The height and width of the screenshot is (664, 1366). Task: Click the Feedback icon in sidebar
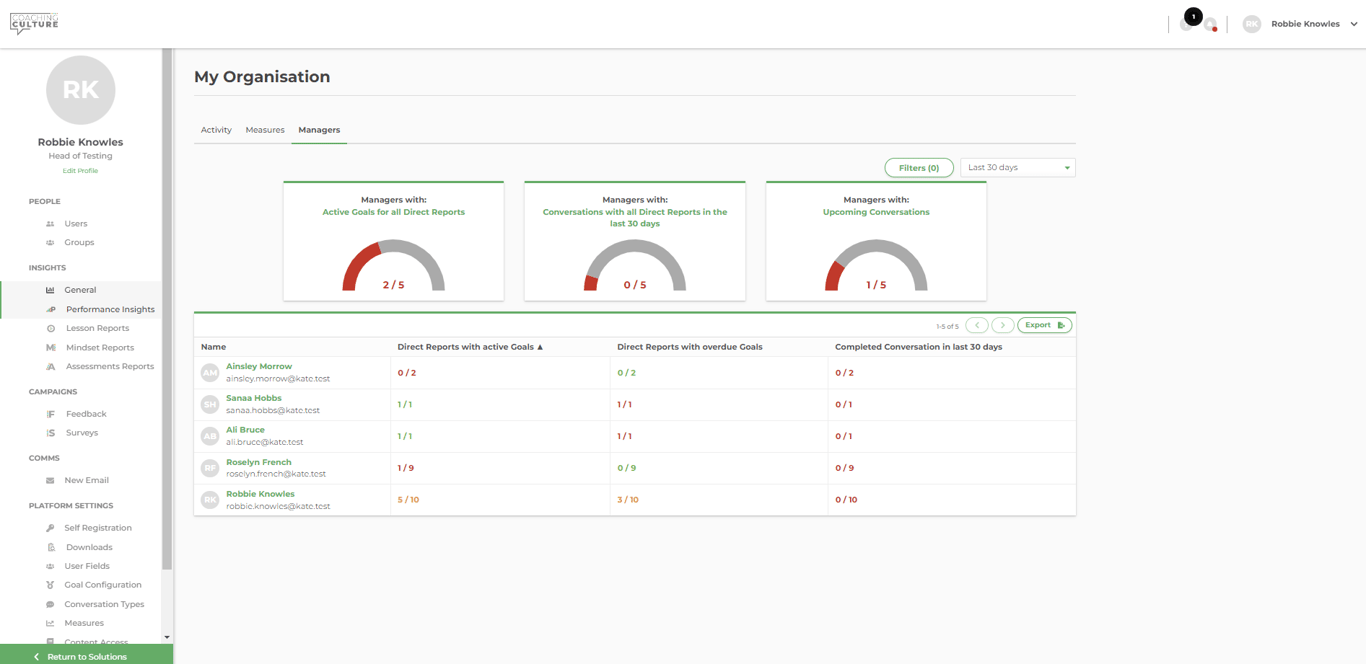[50, 414]
